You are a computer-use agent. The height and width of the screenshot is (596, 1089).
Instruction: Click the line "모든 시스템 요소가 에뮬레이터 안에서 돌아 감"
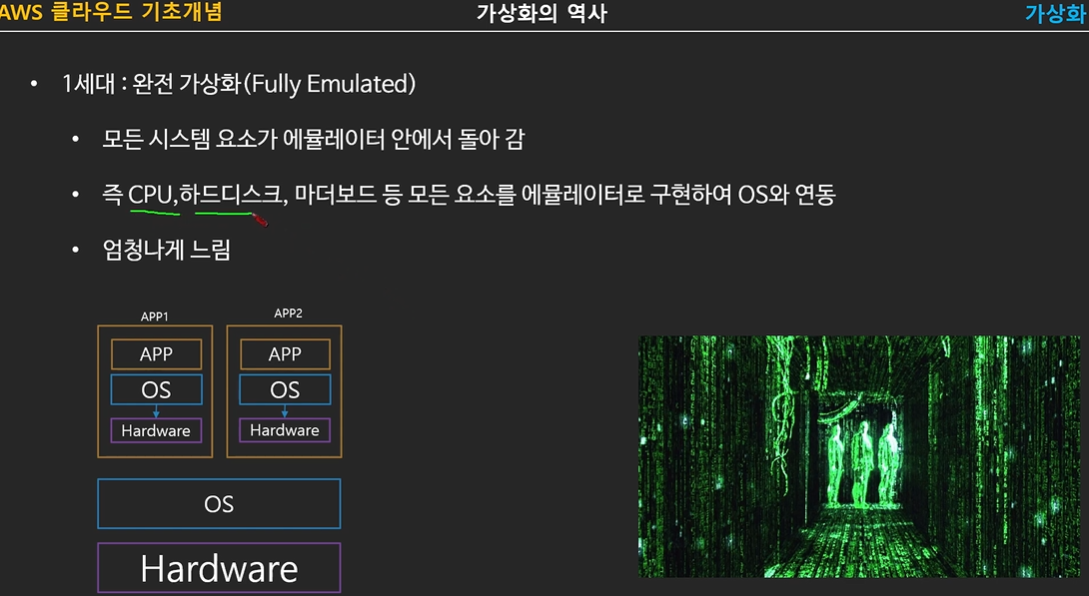313,140
